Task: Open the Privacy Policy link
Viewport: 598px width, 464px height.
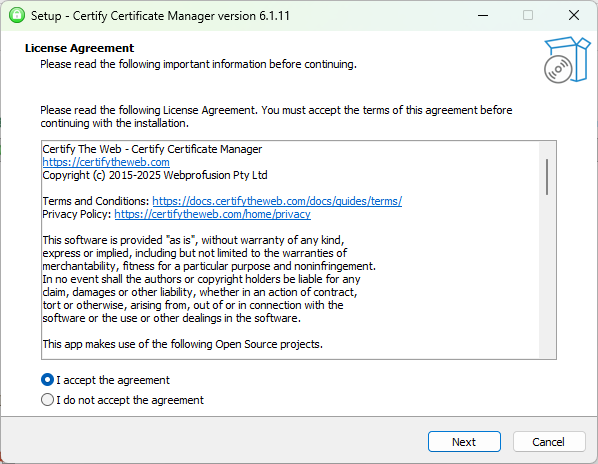Action: (212, 214)
